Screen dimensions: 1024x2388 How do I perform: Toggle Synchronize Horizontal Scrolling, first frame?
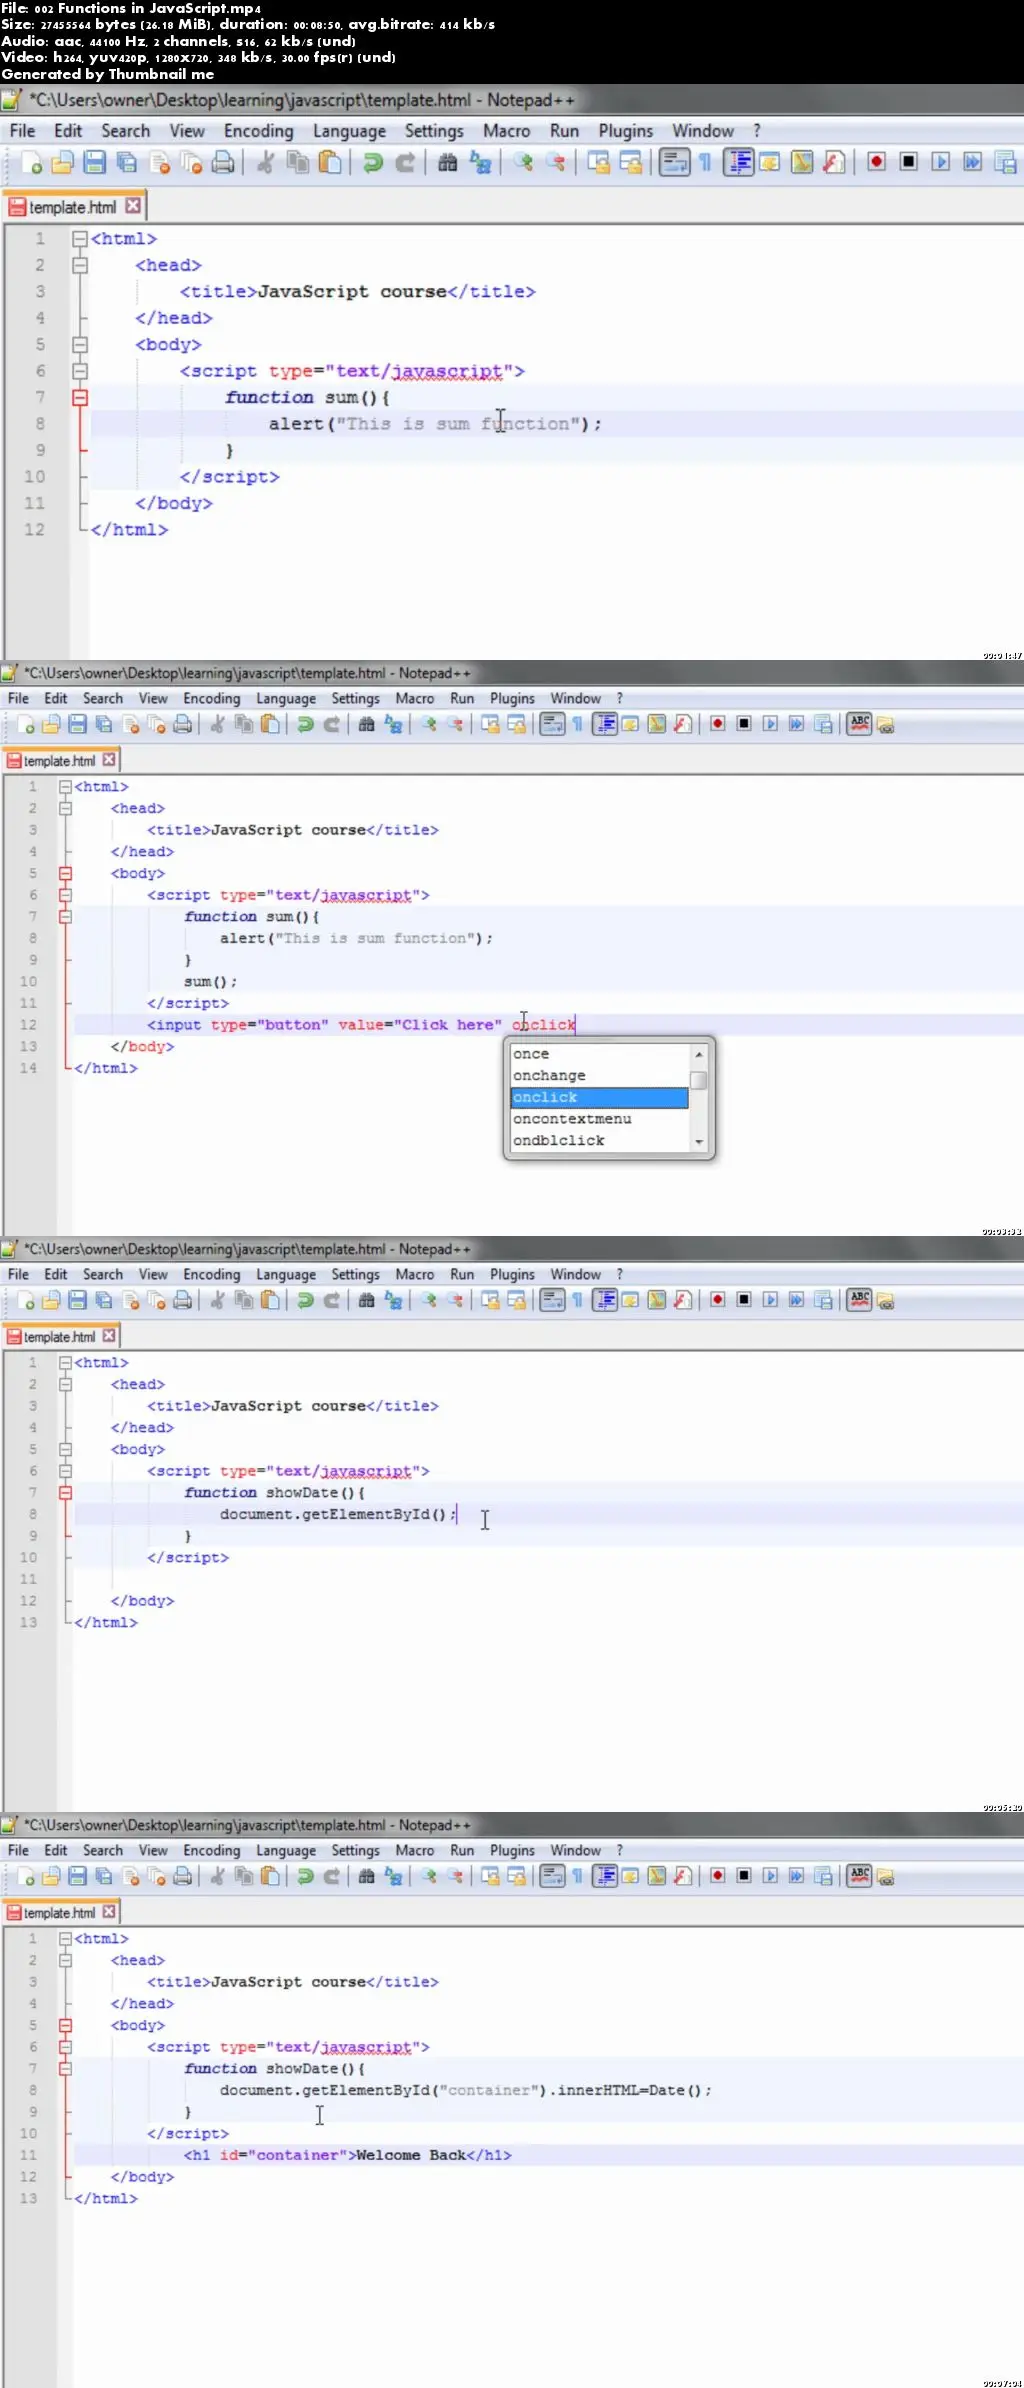pos(631,163)
